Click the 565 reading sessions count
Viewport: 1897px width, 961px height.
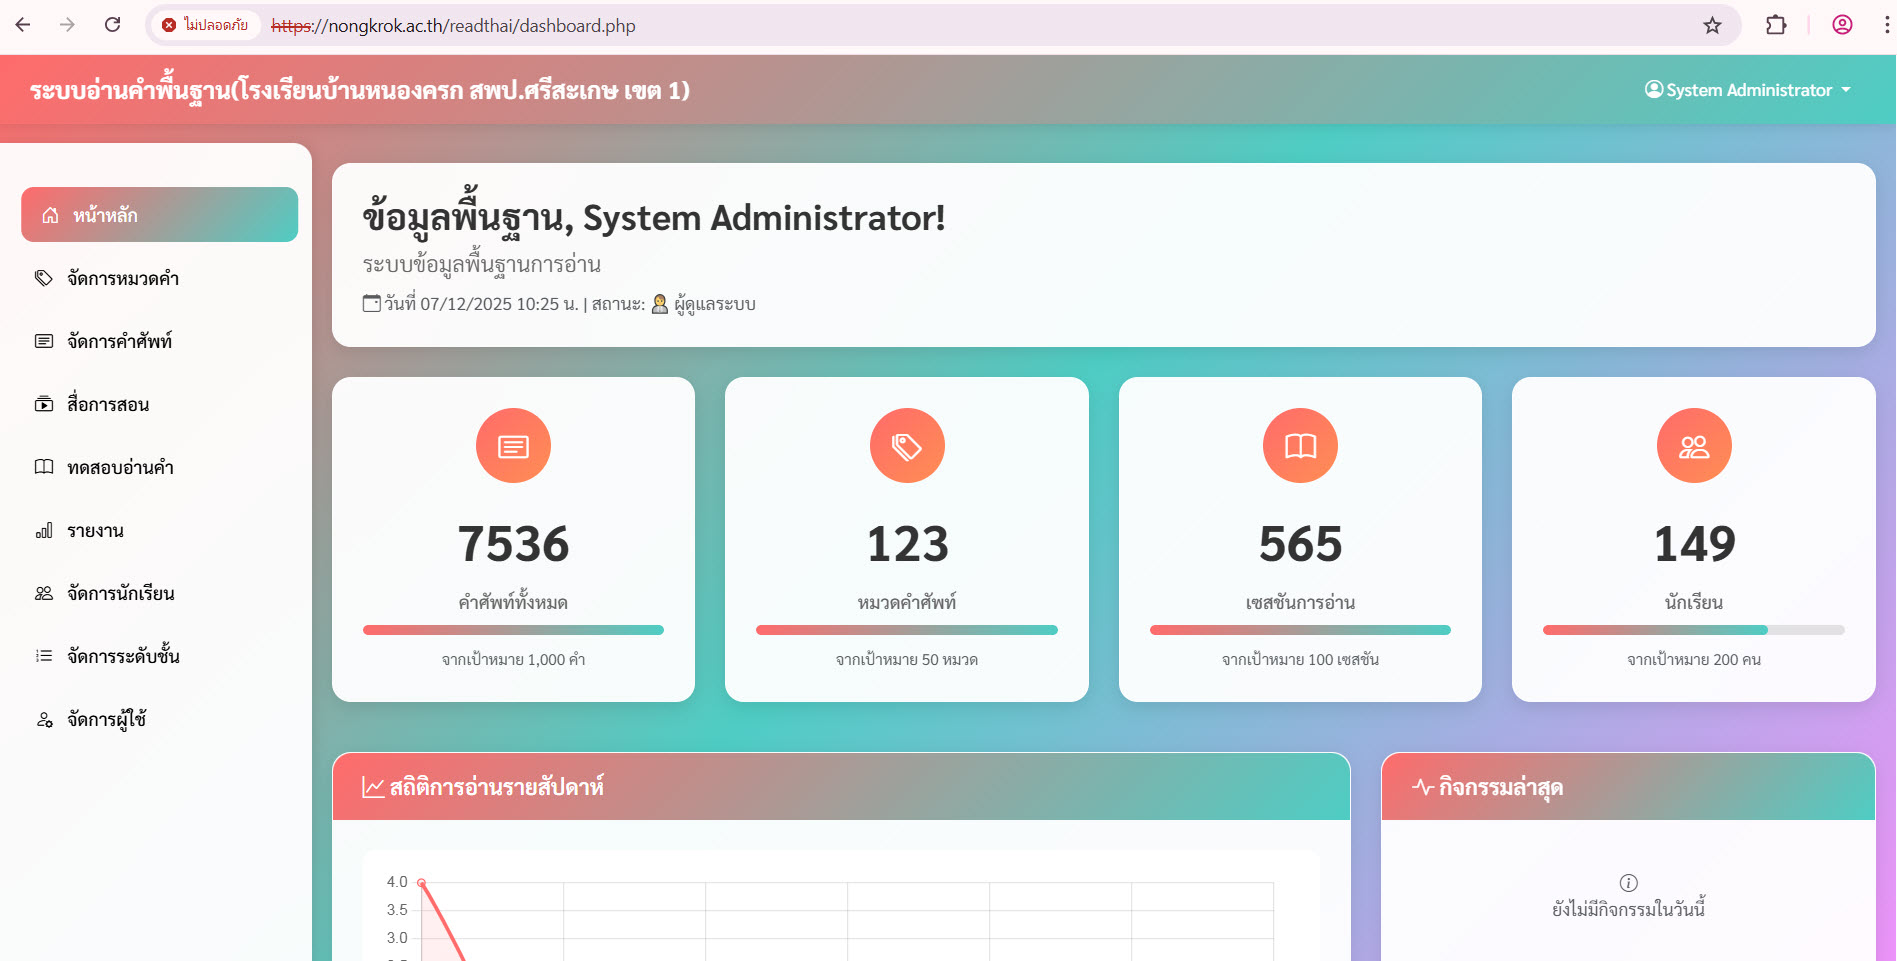[x=1300, y=544]
